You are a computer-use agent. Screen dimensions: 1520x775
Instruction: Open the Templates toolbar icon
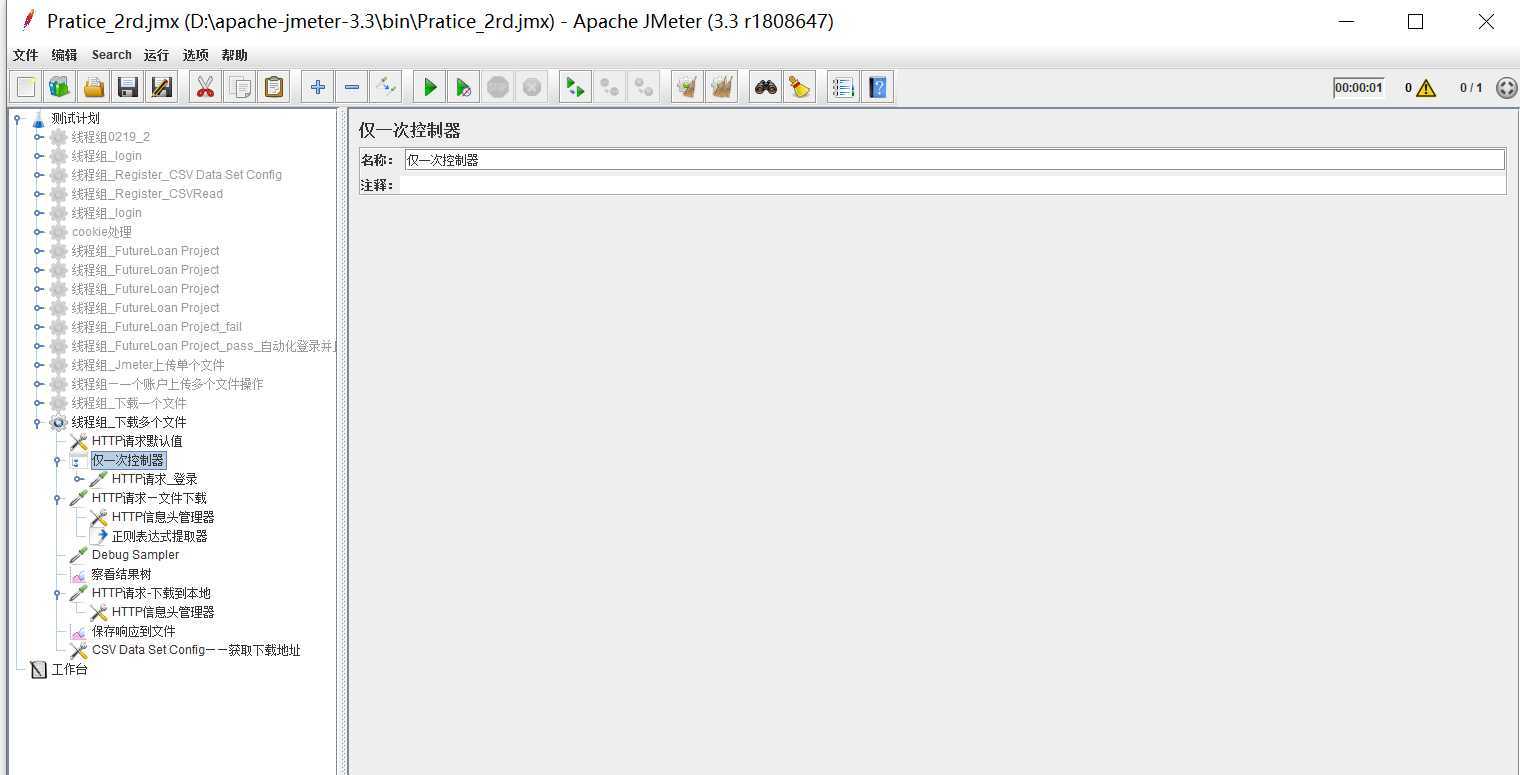pos(59,87)
